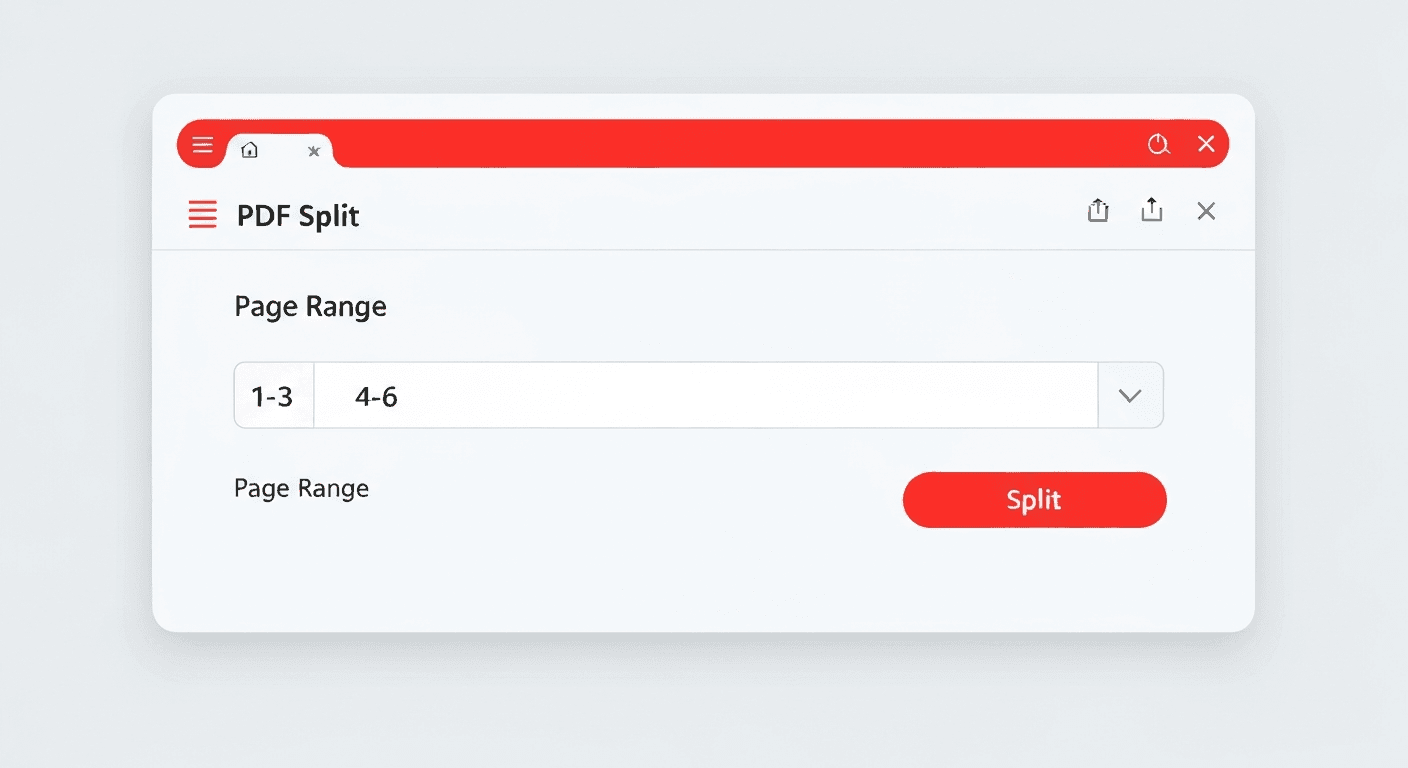
Task: Click the red address bar strip
Action: point(700,144)
